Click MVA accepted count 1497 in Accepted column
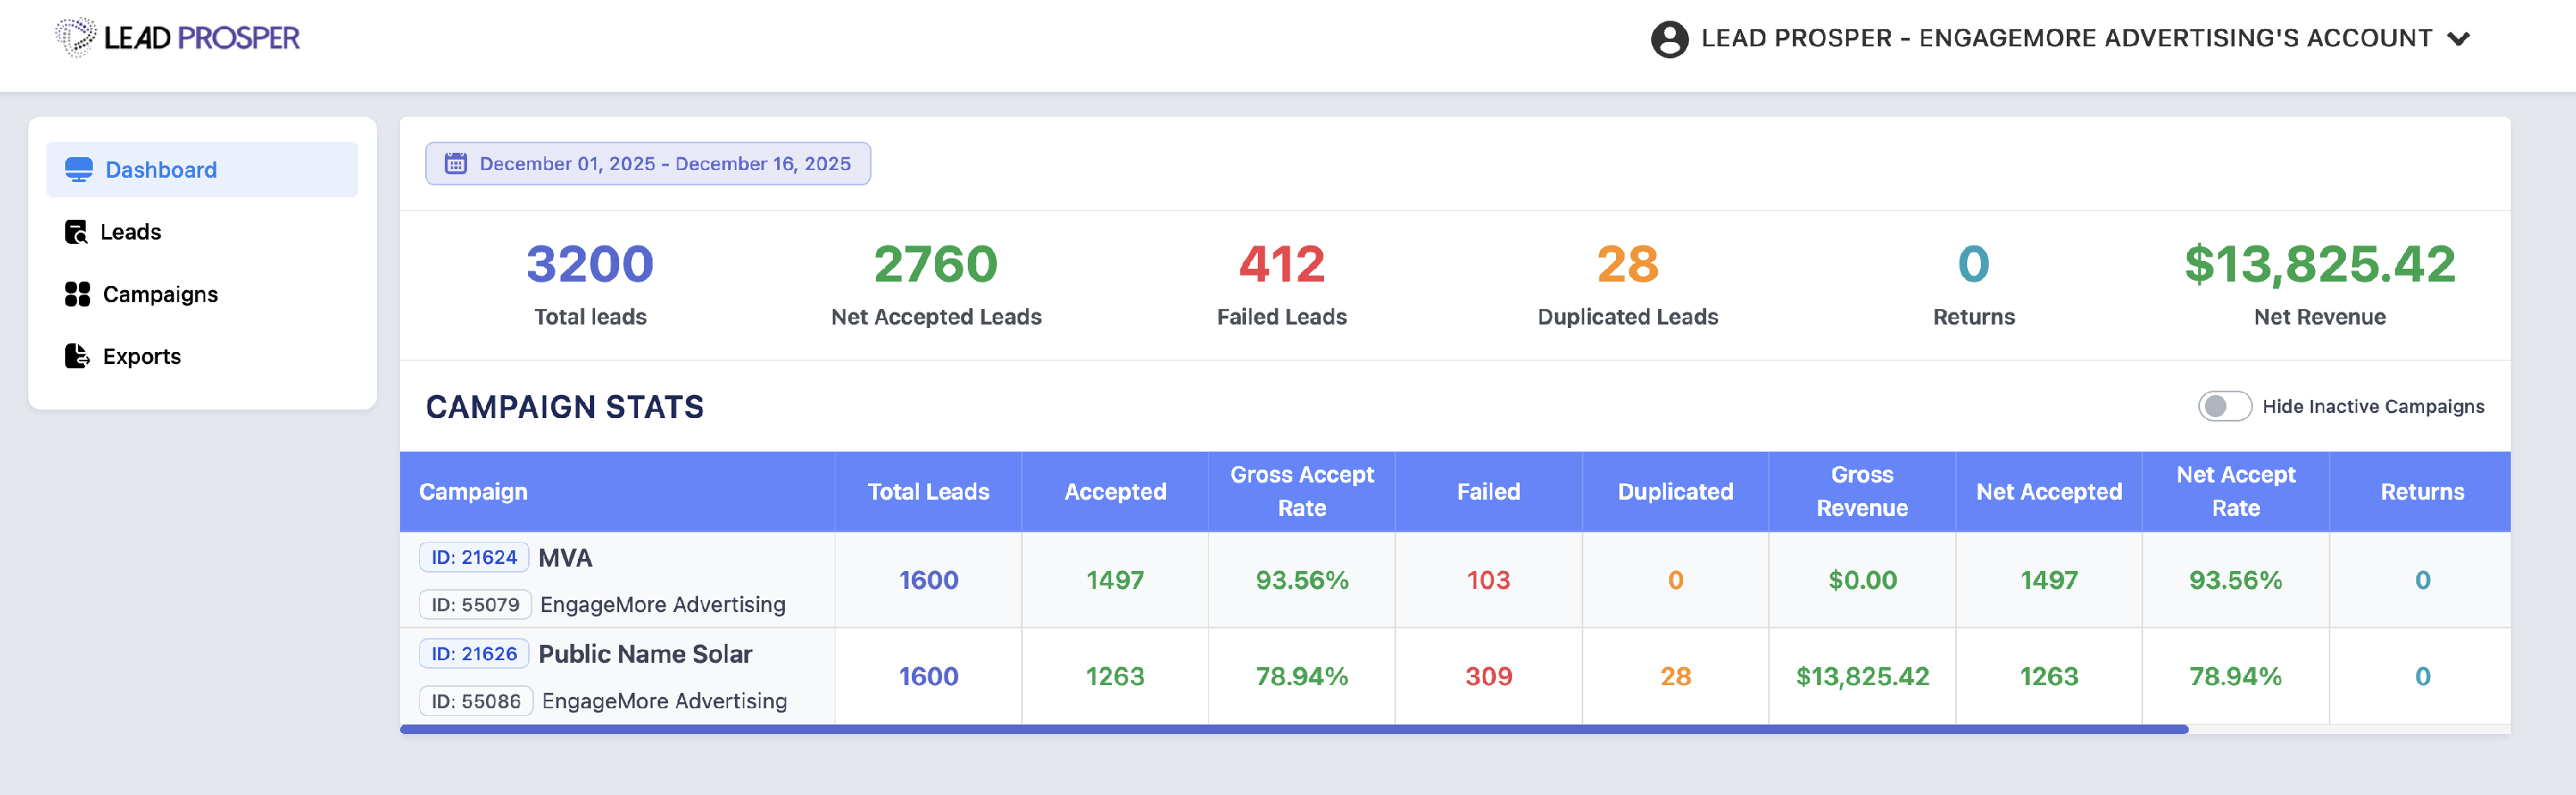 pyautogui.click(x=1115, y=580)
